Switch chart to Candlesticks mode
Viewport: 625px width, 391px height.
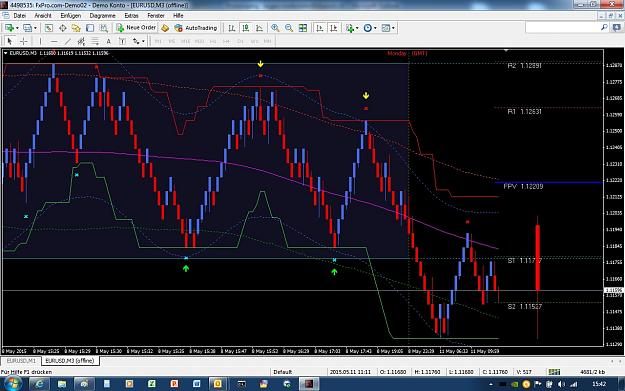(246, 28)
